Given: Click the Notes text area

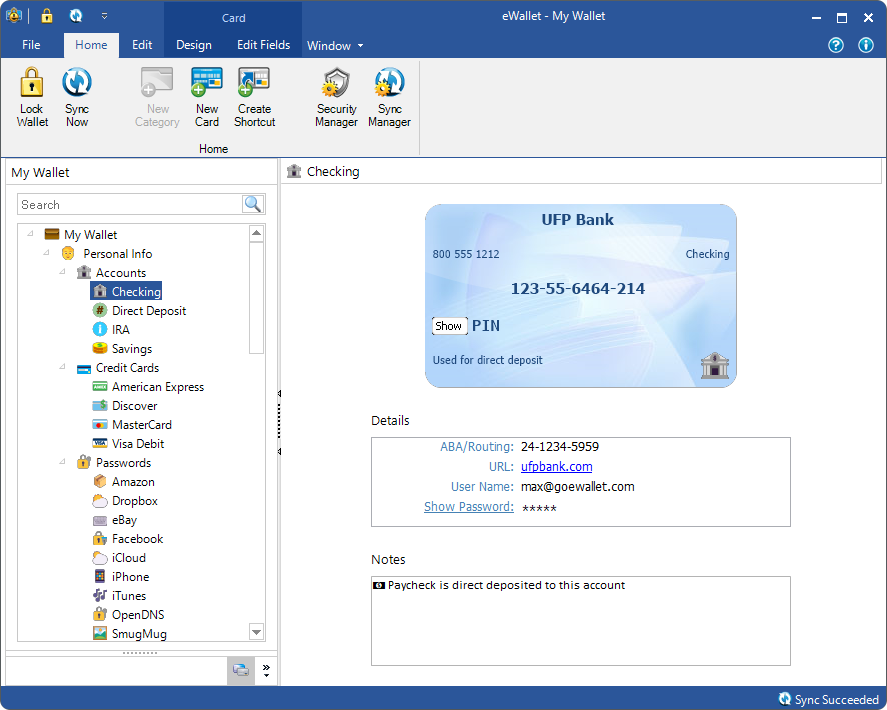Looking at the screenshot, I should pos(580,621).
